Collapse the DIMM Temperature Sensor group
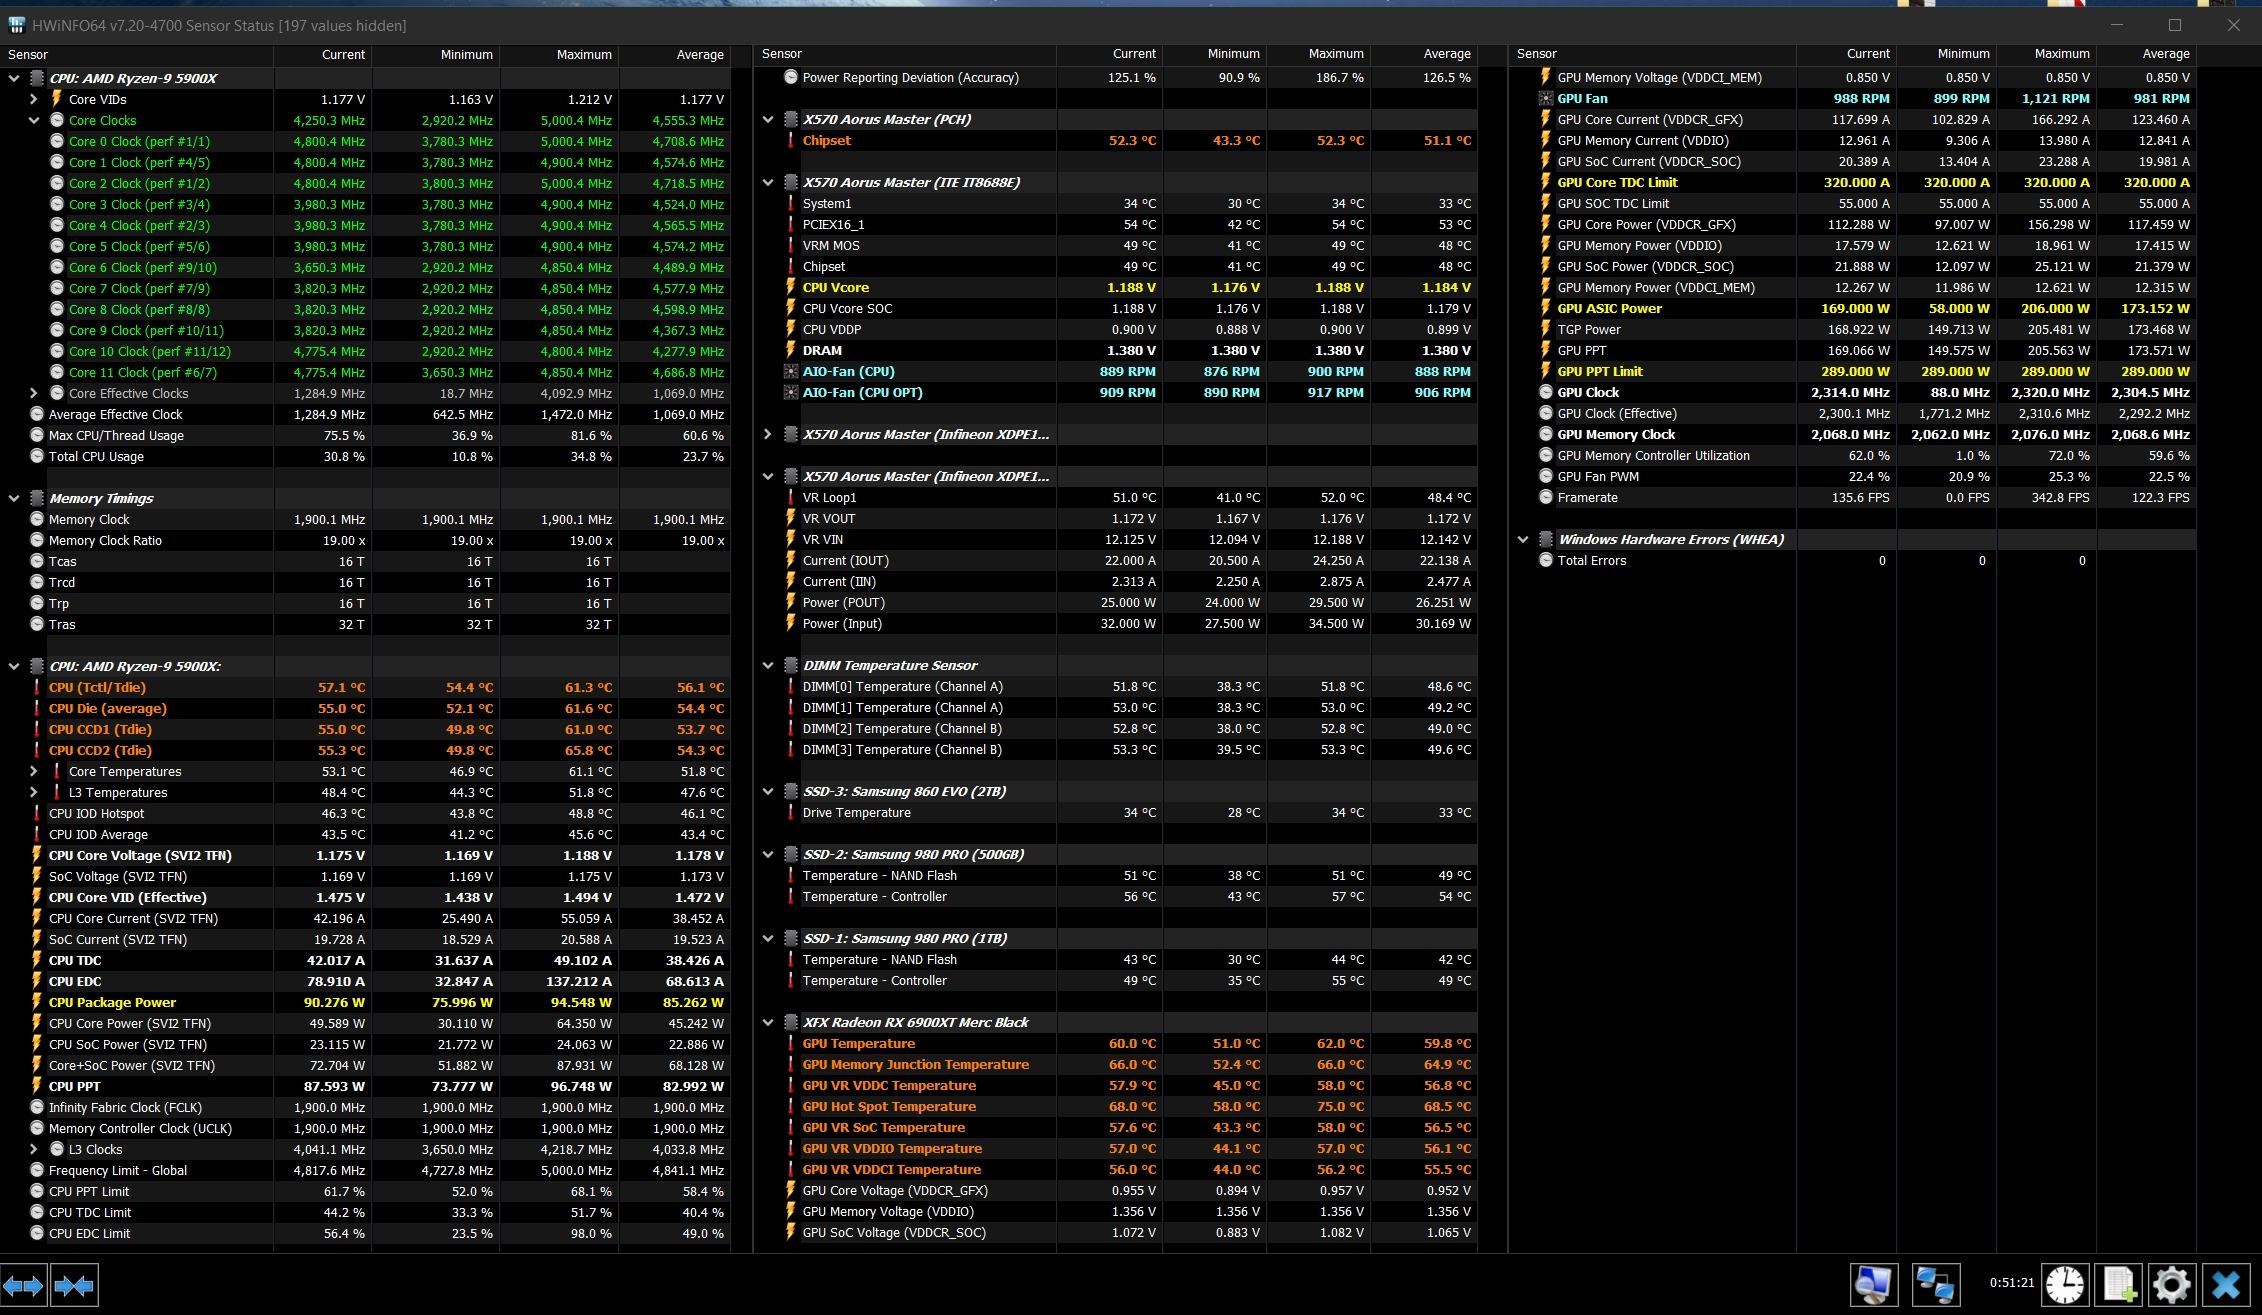Screen dimensions: 2262x1315 (x=768, y=665)
